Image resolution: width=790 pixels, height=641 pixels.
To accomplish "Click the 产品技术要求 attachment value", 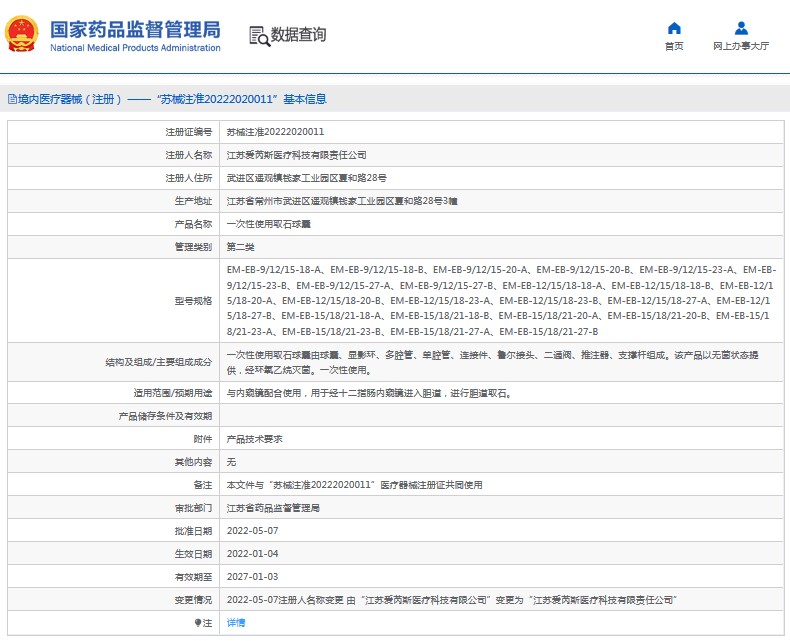I will pyautogui.click(x=254, y=439).
